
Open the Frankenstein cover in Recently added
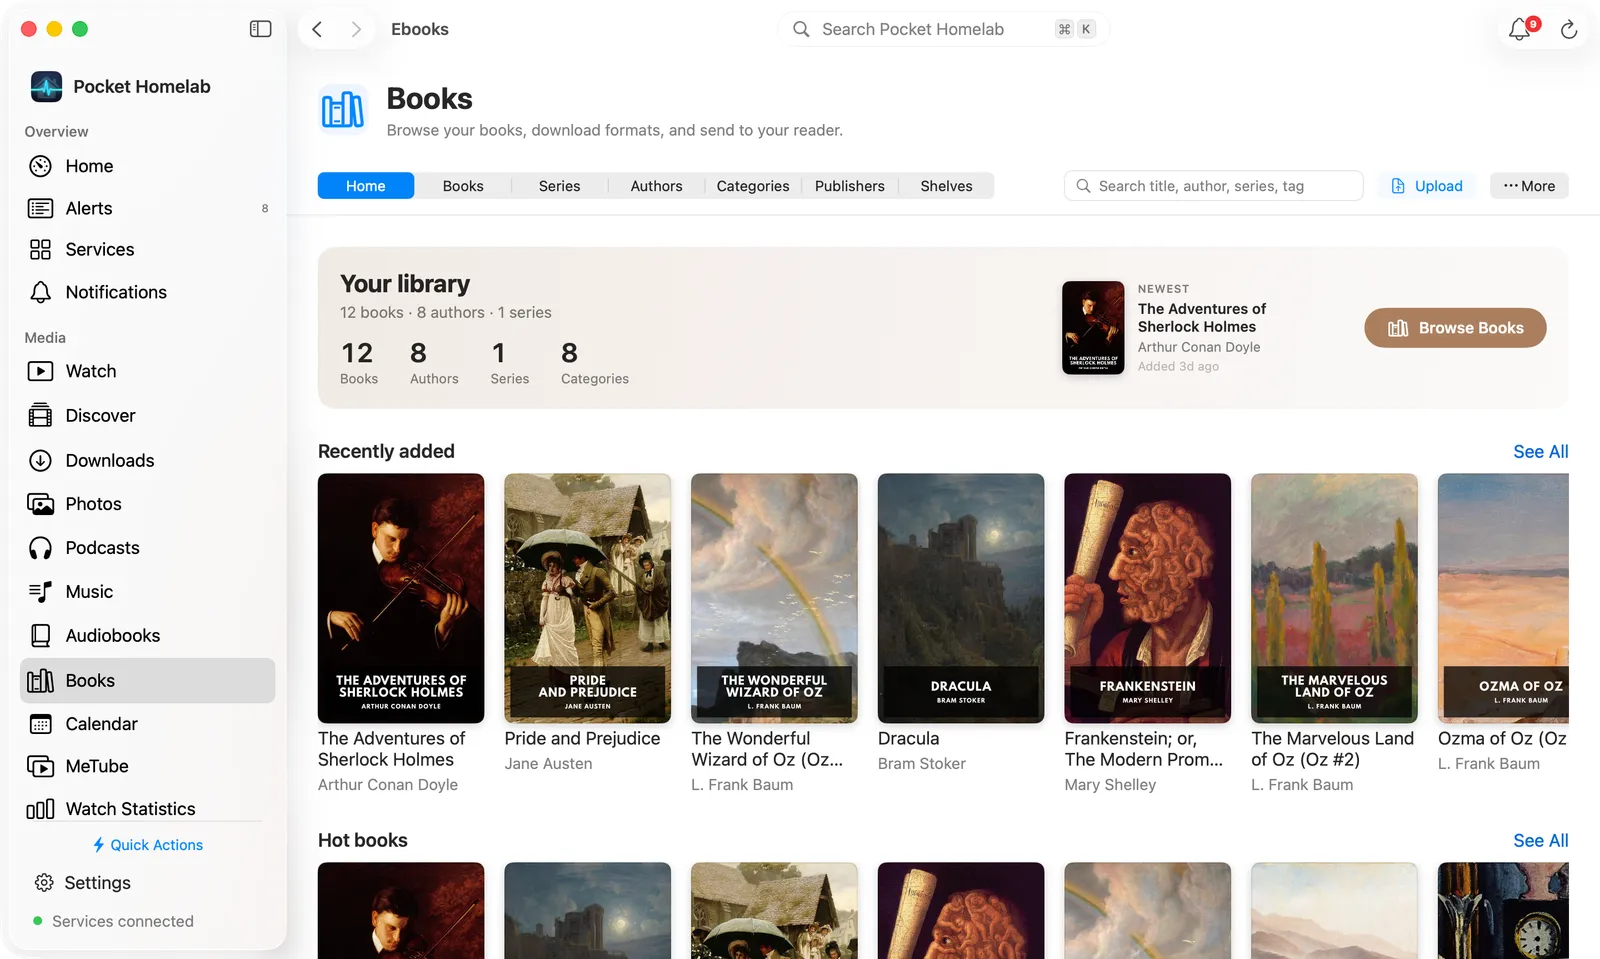(x=1147, y=598)
